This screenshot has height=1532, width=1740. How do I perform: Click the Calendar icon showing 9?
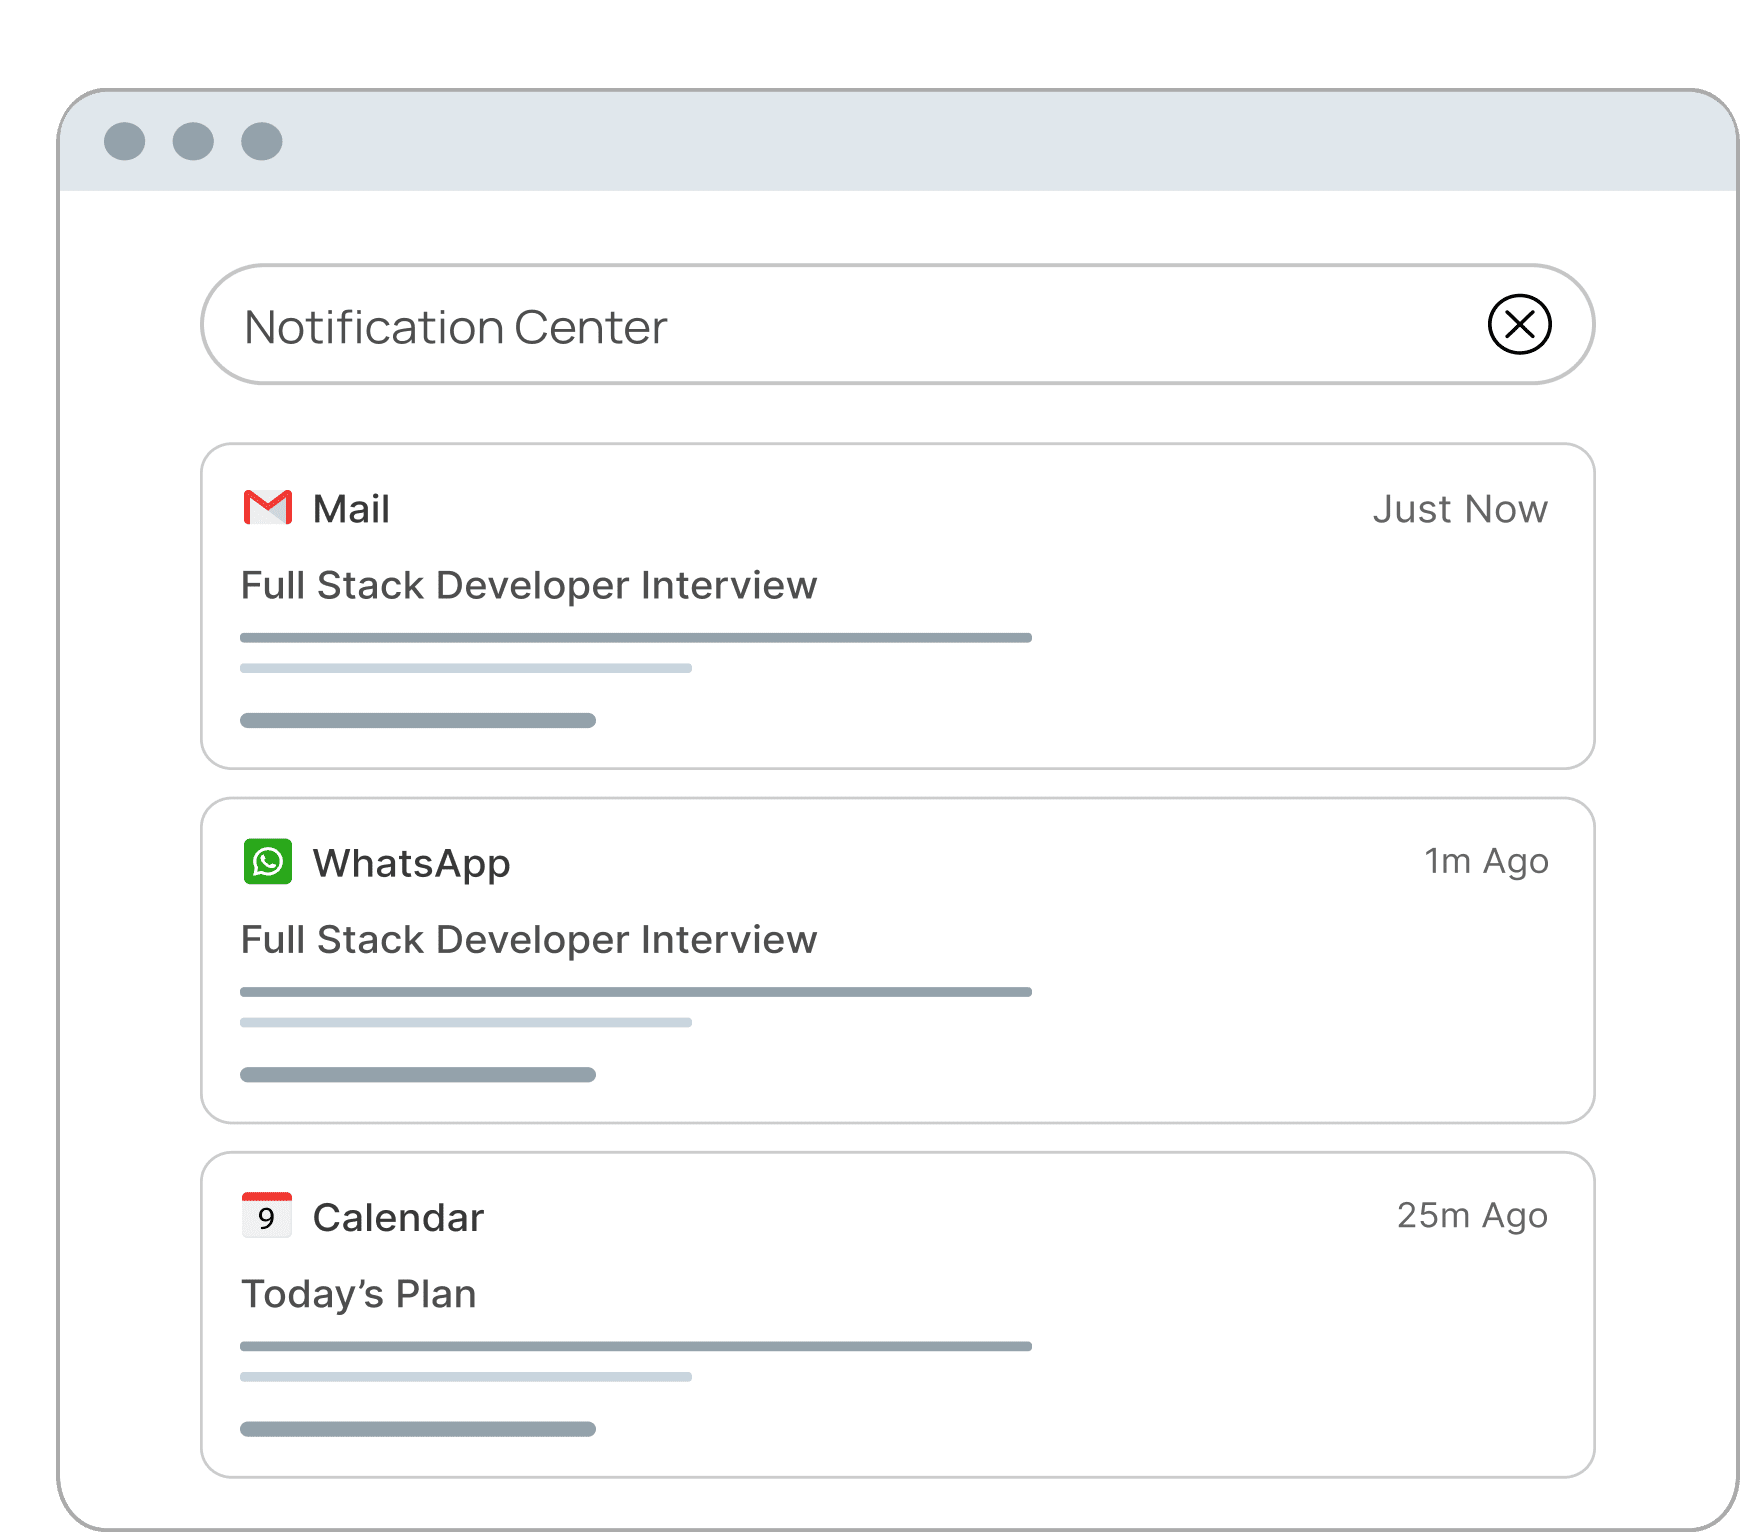(x=267, y=1216)
